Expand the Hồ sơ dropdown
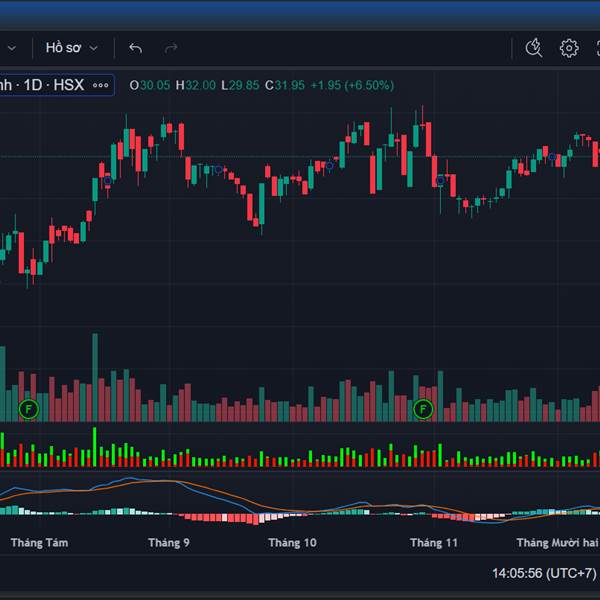Screen dimensions: 600x600 72,48
